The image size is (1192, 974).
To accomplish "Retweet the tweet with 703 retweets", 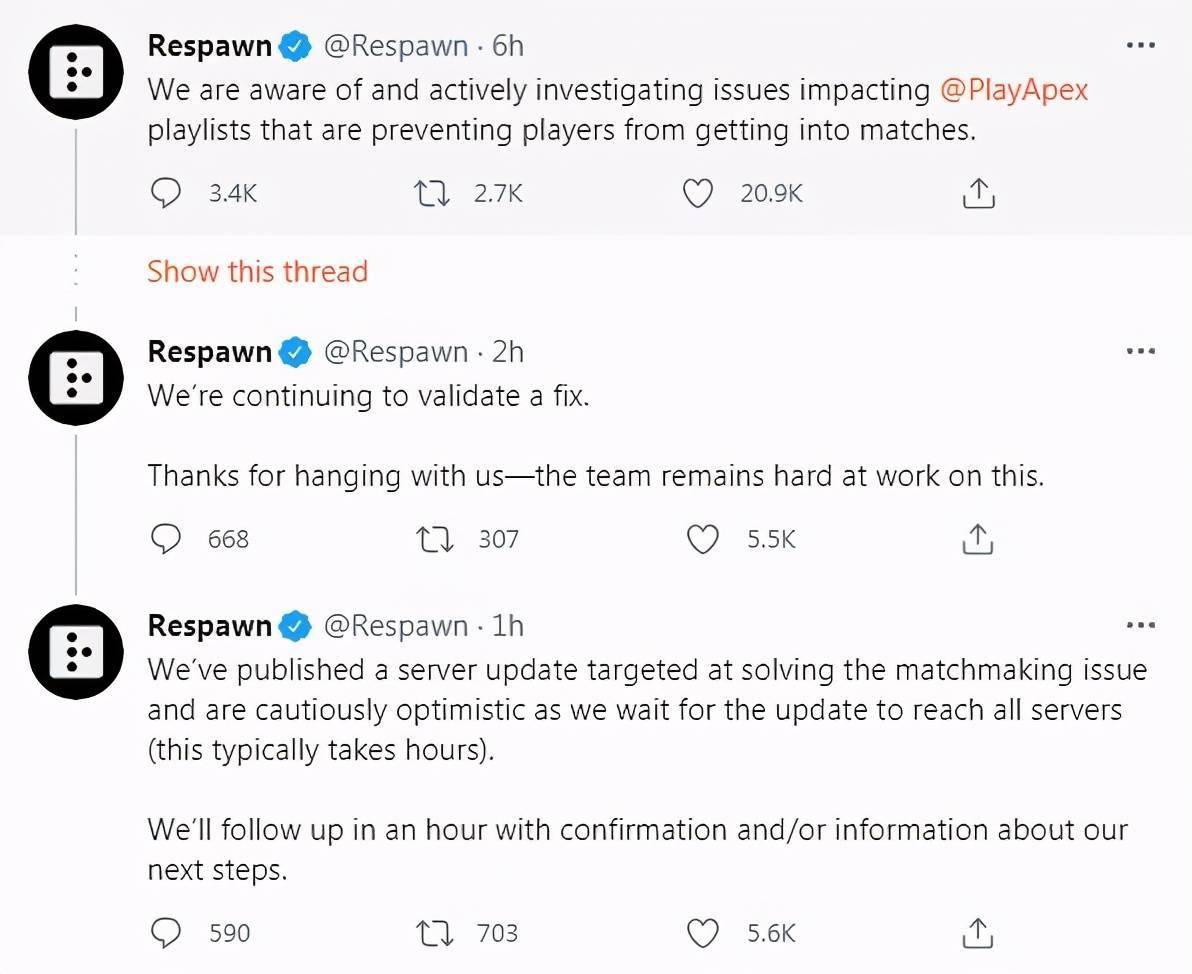I will [436, 933].
